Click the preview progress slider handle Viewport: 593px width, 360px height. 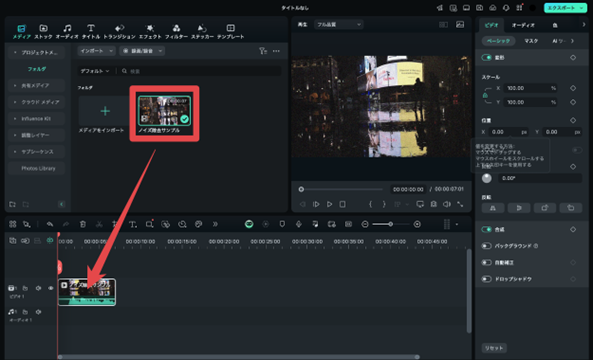[x=301, y=189]
